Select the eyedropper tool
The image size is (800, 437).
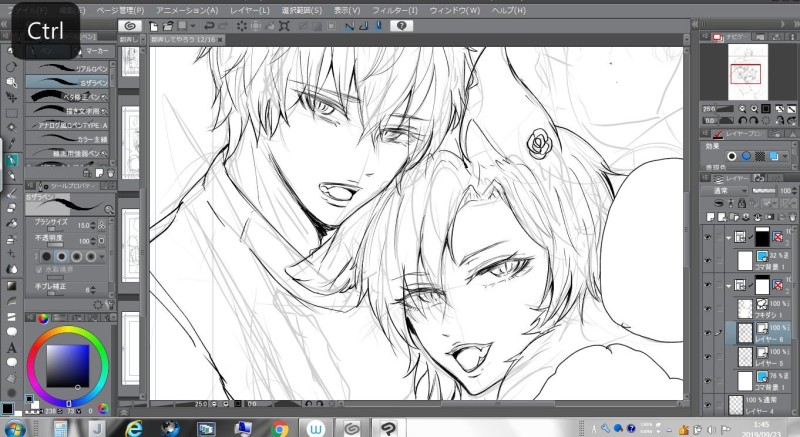coord(11,143)
